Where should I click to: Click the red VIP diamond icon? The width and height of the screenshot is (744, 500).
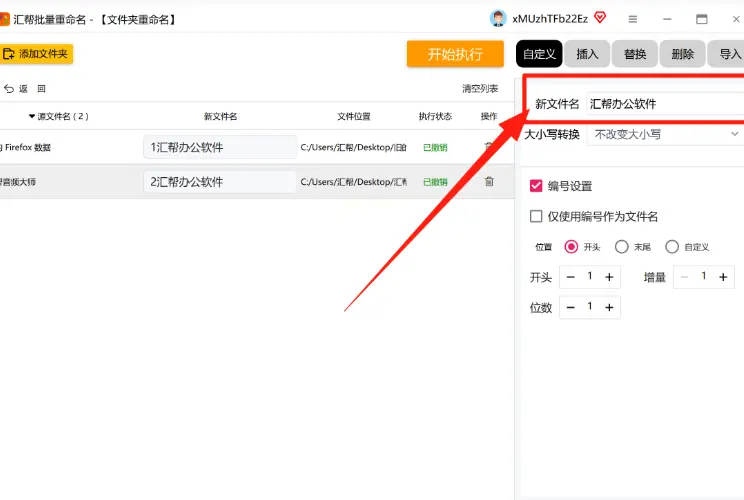(x=600, y=18)
